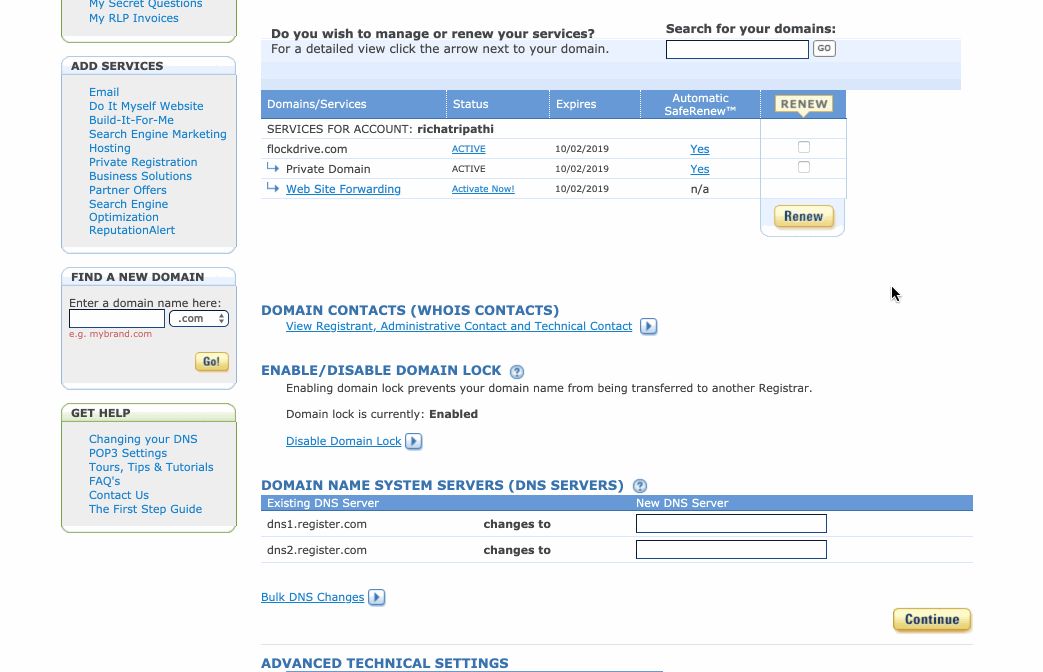This screenshot has width=1043, height=672.
Task: Click GO button next to domain search
Action: (824, 49)
